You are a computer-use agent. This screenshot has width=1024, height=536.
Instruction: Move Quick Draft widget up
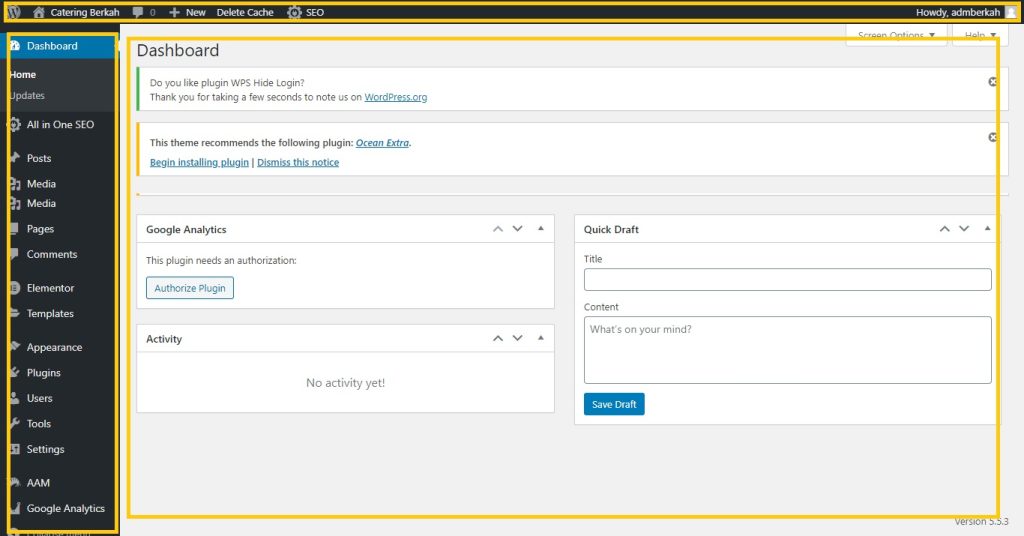pyautogui.click(x=944, y=229)
